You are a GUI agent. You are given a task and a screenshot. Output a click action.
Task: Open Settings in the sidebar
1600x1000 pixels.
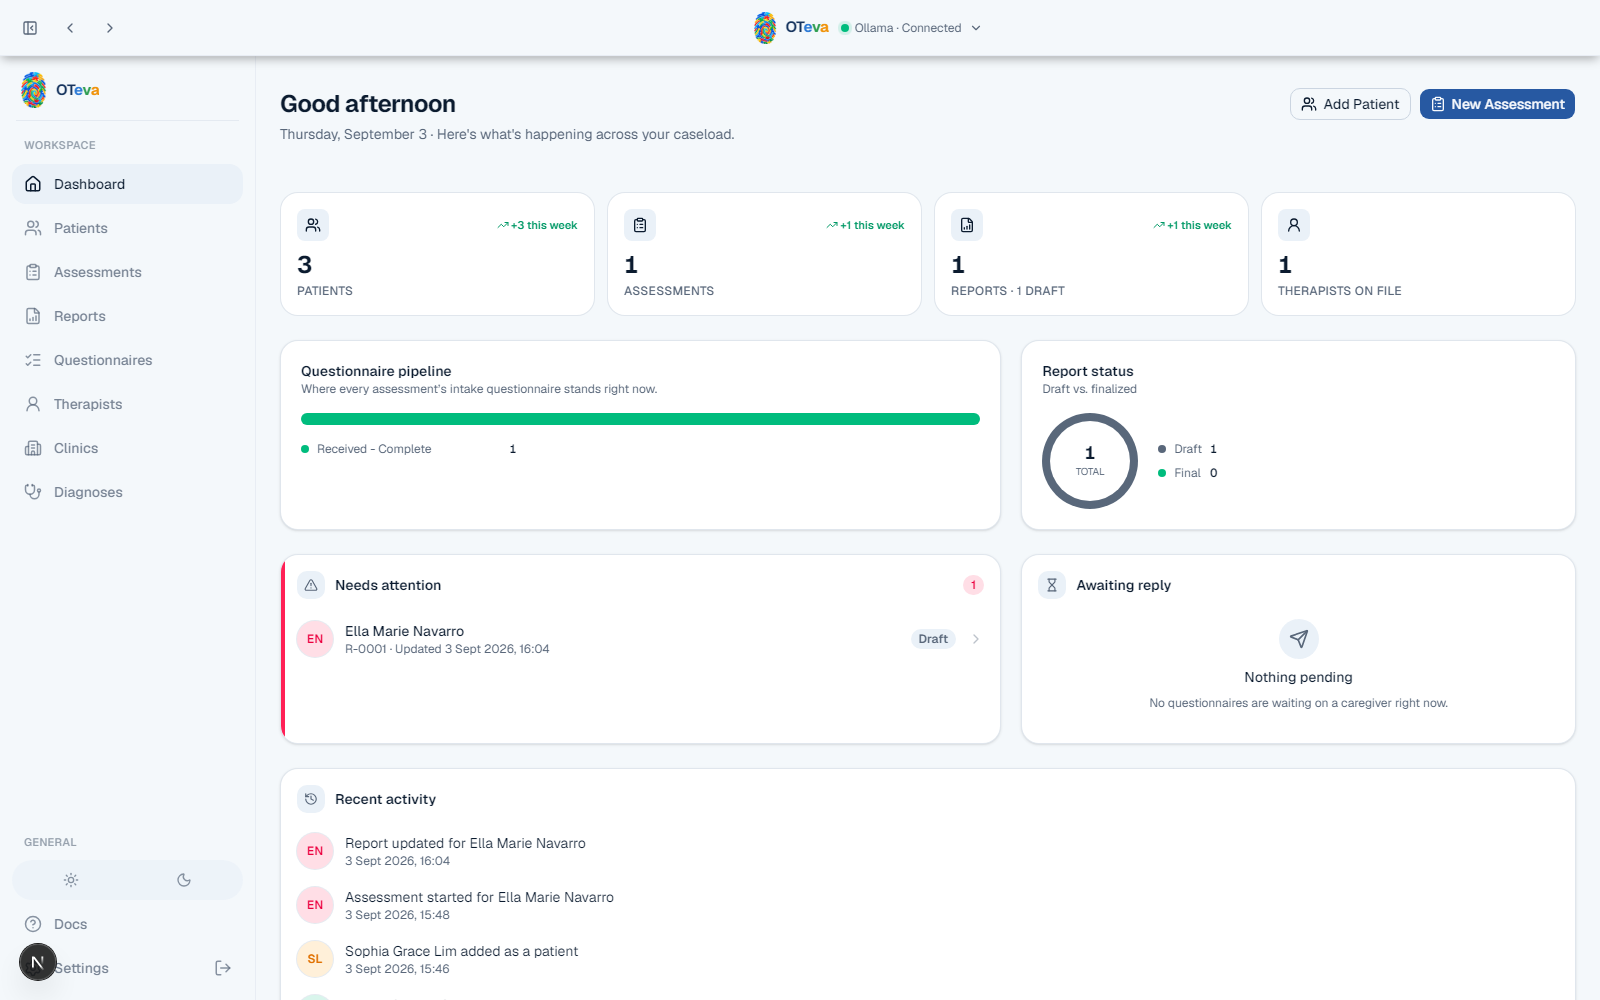(x=81, y=968)
